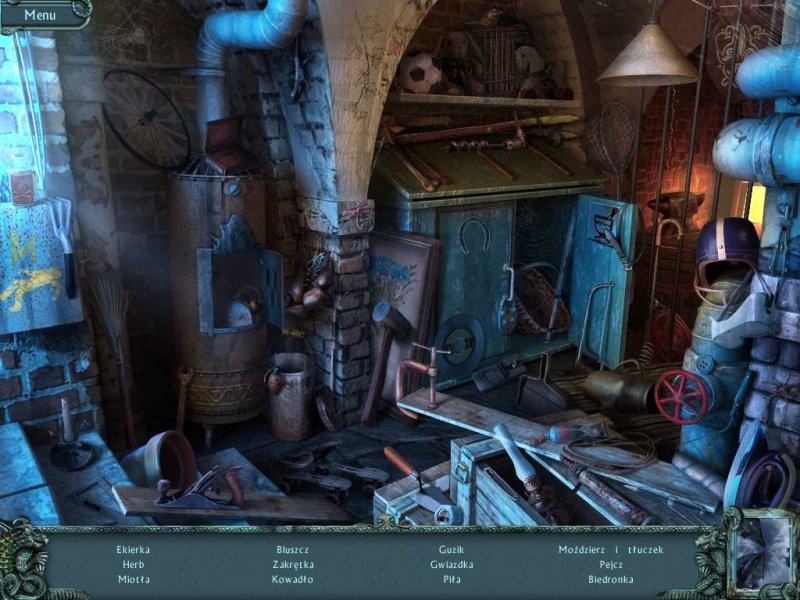800x600 pixels.
Task: Select 'Ekierka' in the item list
Action: point(133,549)
